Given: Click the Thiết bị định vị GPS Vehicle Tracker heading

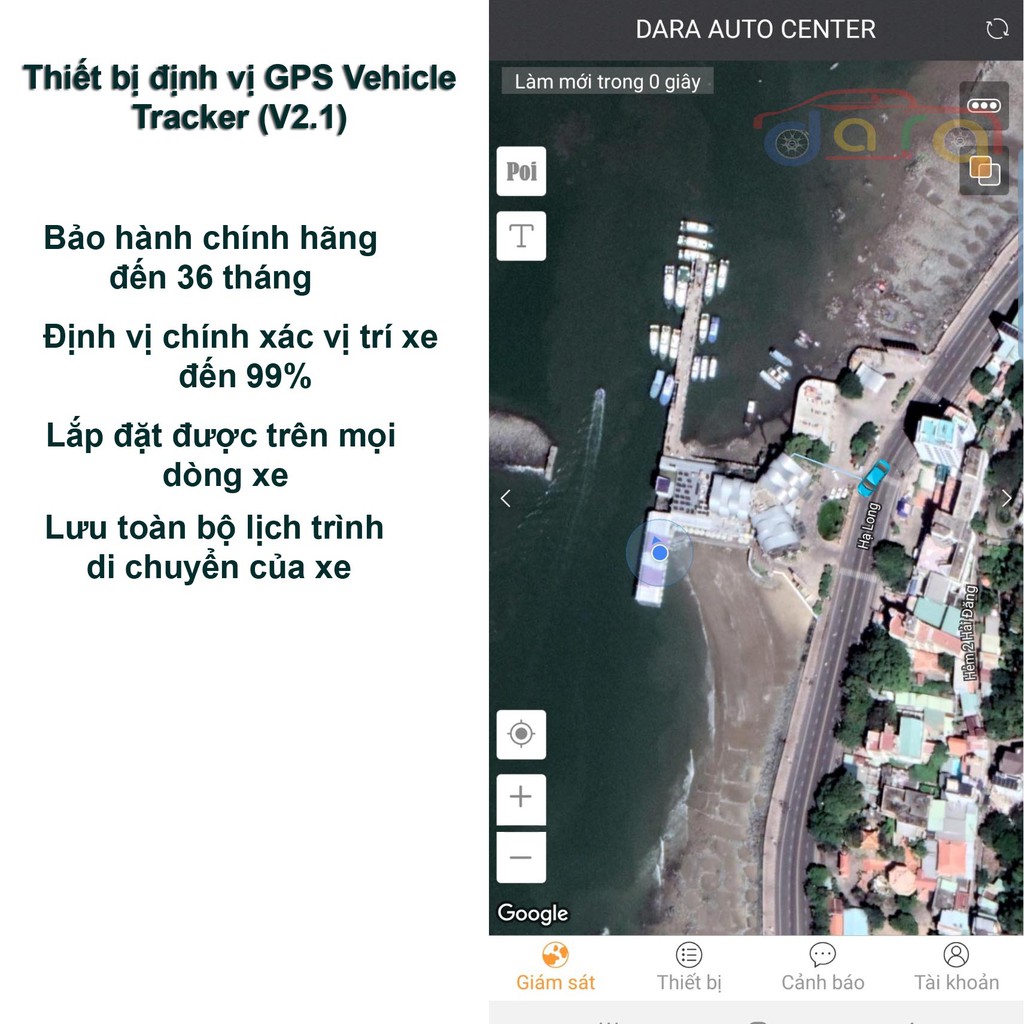Looking at the screenshot, I should pos(239,97).
